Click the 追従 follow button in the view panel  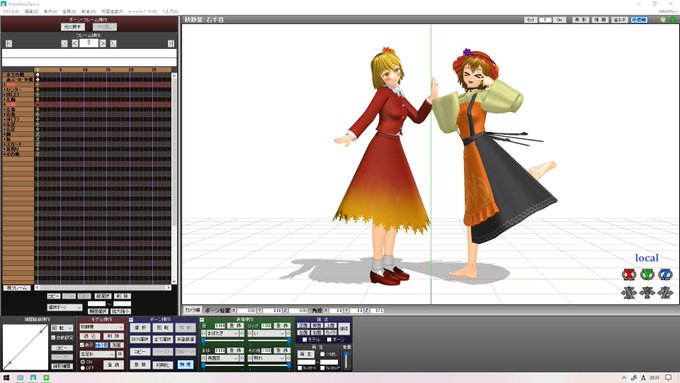[344, 328]
